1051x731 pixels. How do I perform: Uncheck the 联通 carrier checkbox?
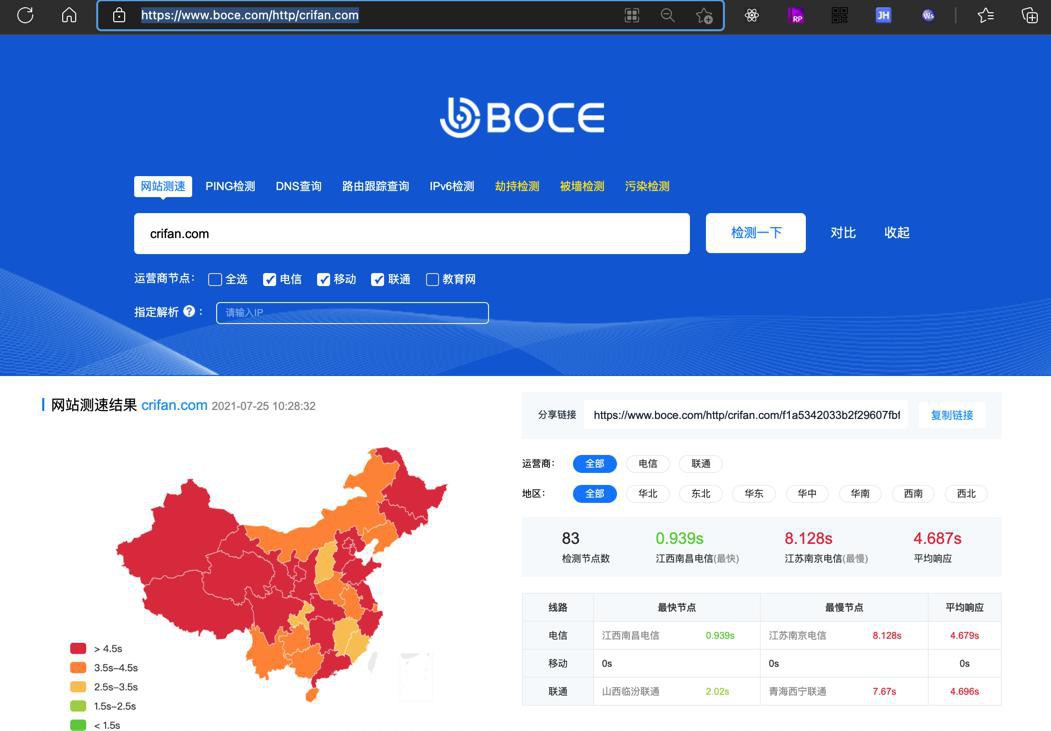tap(378, 279)
